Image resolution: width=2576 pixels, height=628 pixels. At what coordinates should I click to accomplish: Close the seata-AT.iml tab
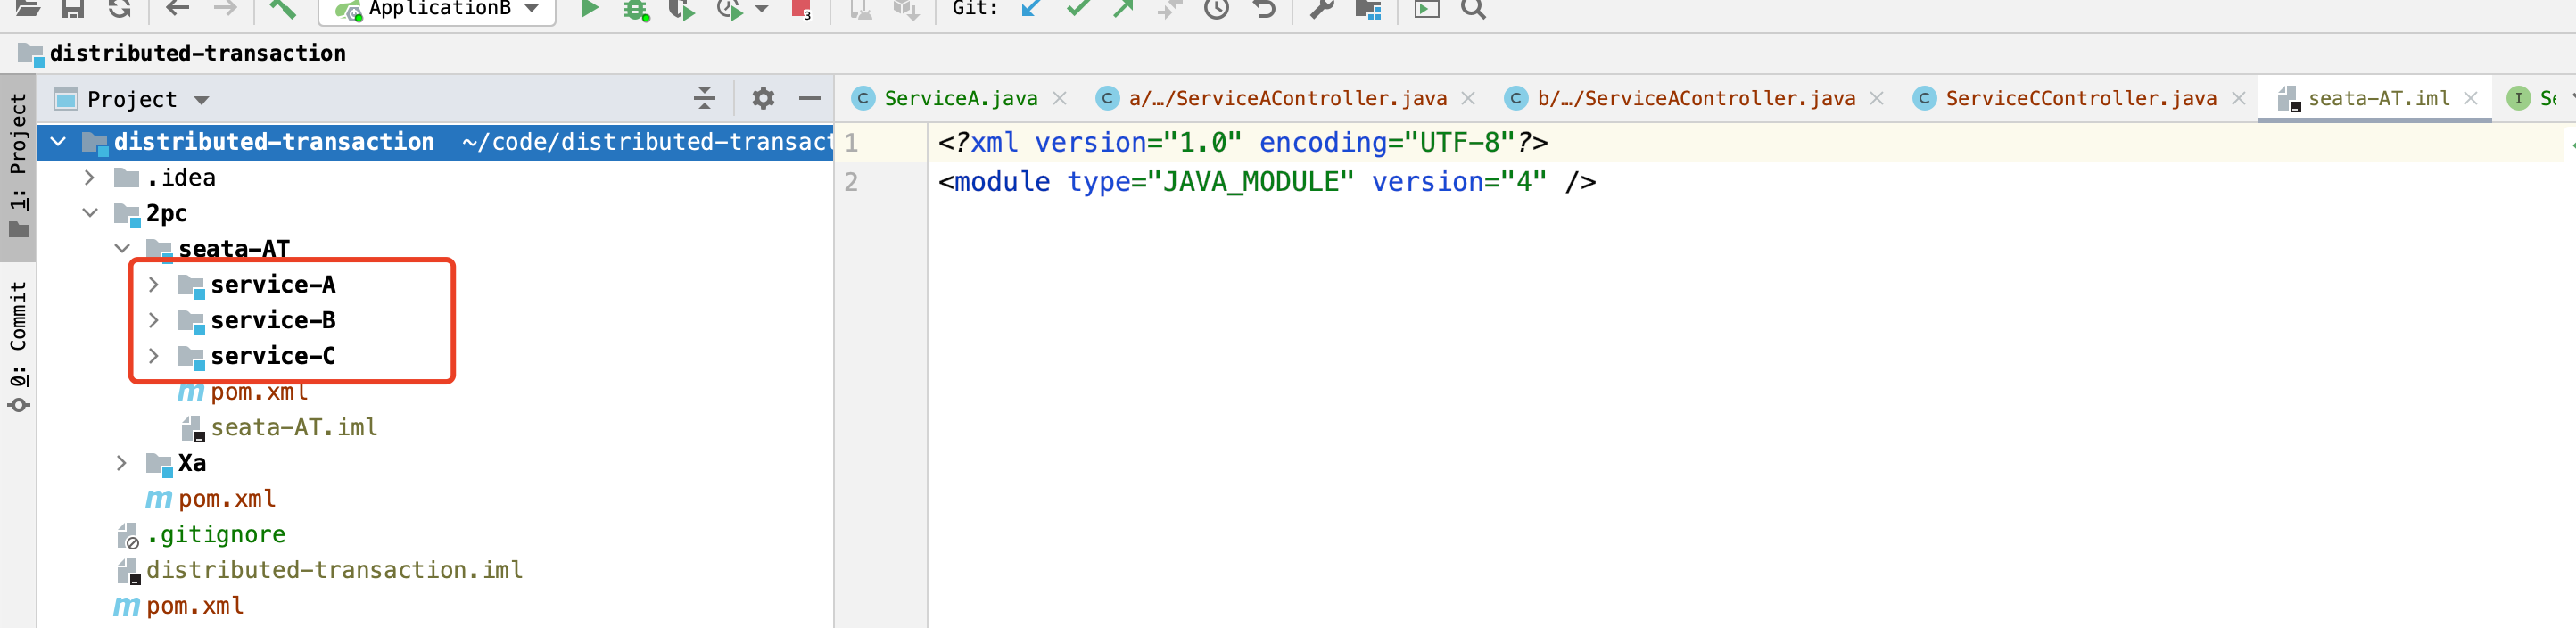(2471, 98)
